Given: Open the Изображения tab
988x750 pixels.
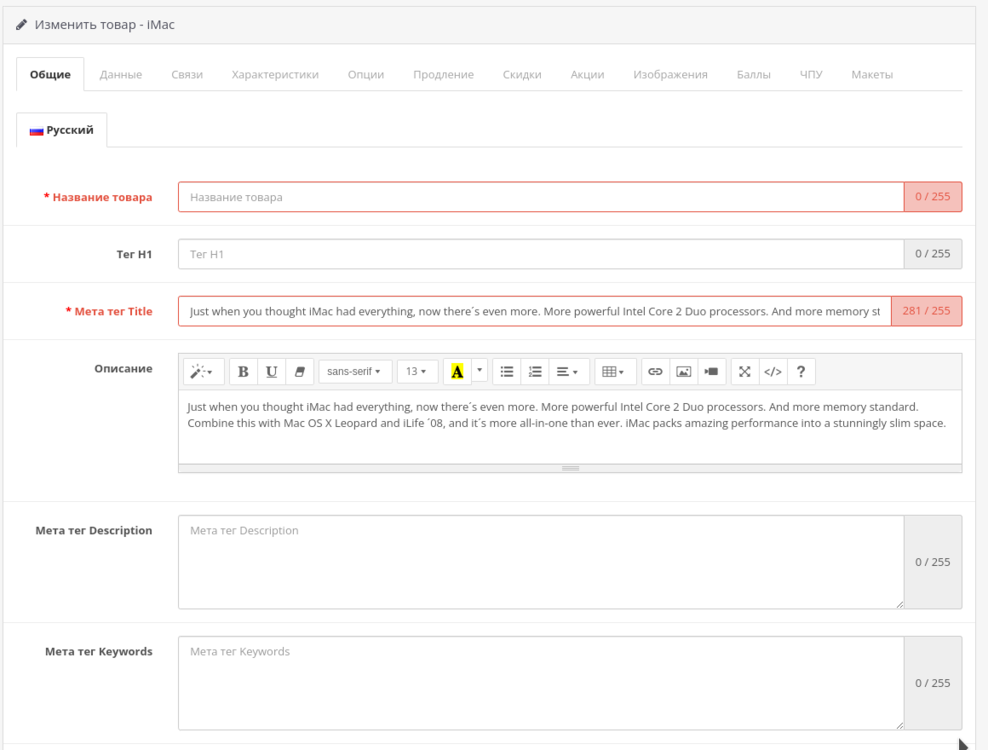Looking at the screenshot, I should pos(670,75).
